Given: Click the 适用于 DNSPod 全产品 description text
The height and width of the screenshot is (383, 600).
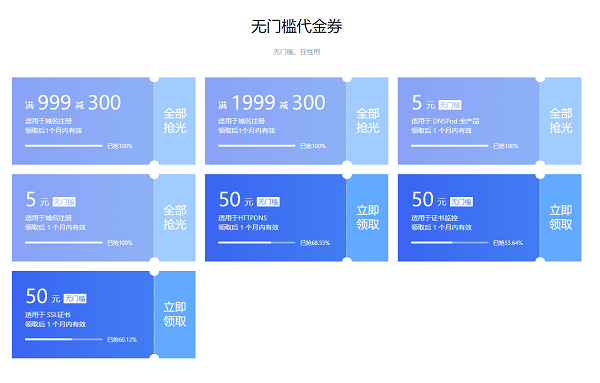Looking at the screenshot, I should 445,121.
